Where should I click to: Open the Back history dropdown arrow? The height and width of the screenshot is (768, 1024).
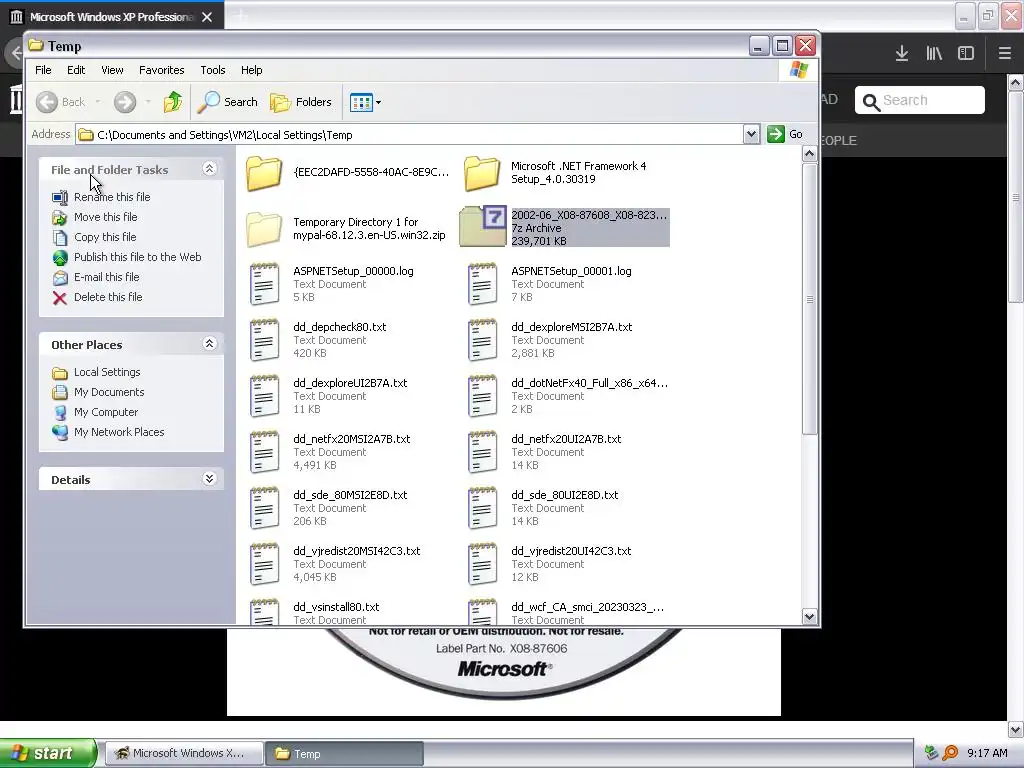point(98,102)
